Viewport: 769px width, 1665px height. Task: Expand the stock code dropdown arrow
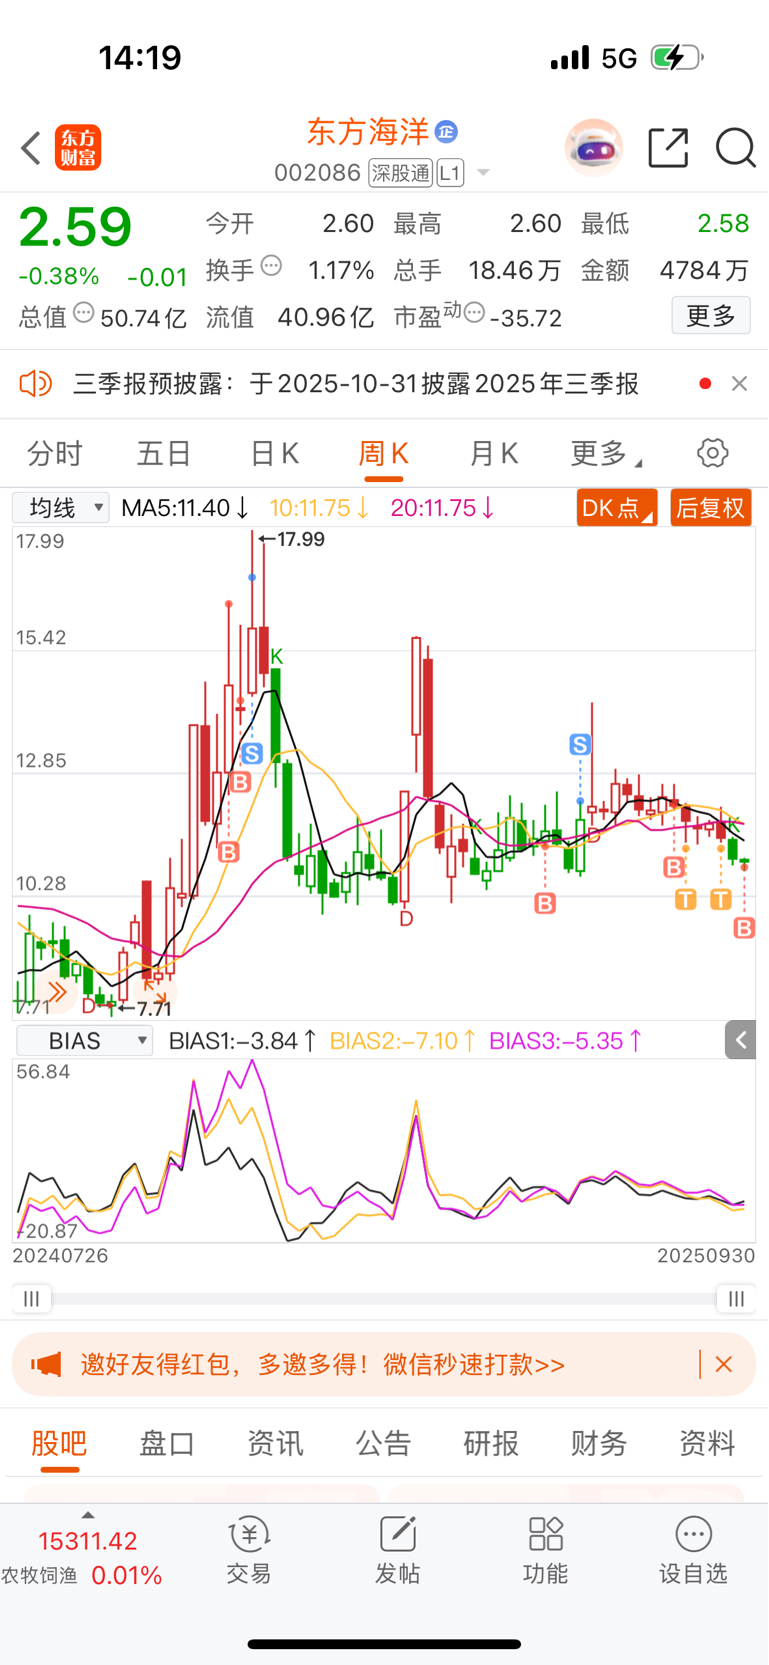[x=483, y=173]
